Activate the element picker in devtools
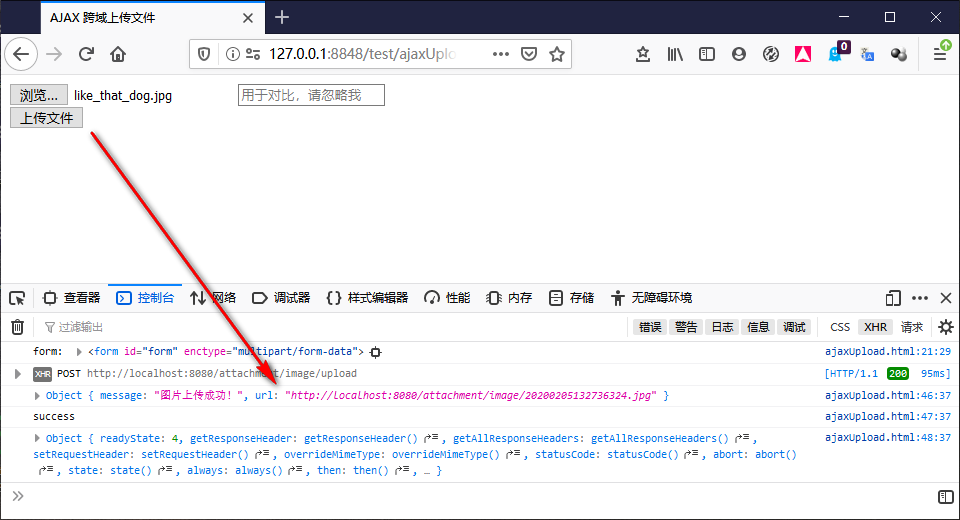The height and width of the screenshot is (520, 960). click(x=17, y=298)
